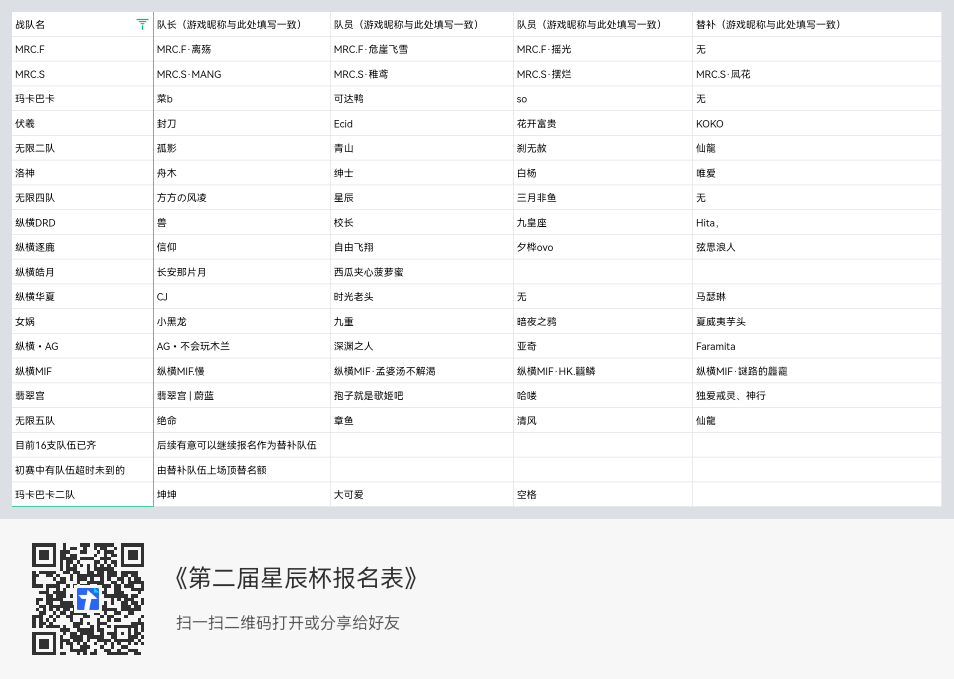This screenshot has width=954, height=679.
Task: Click the title 《第二届星辰杯报名表》
Action: click(296, 578)
